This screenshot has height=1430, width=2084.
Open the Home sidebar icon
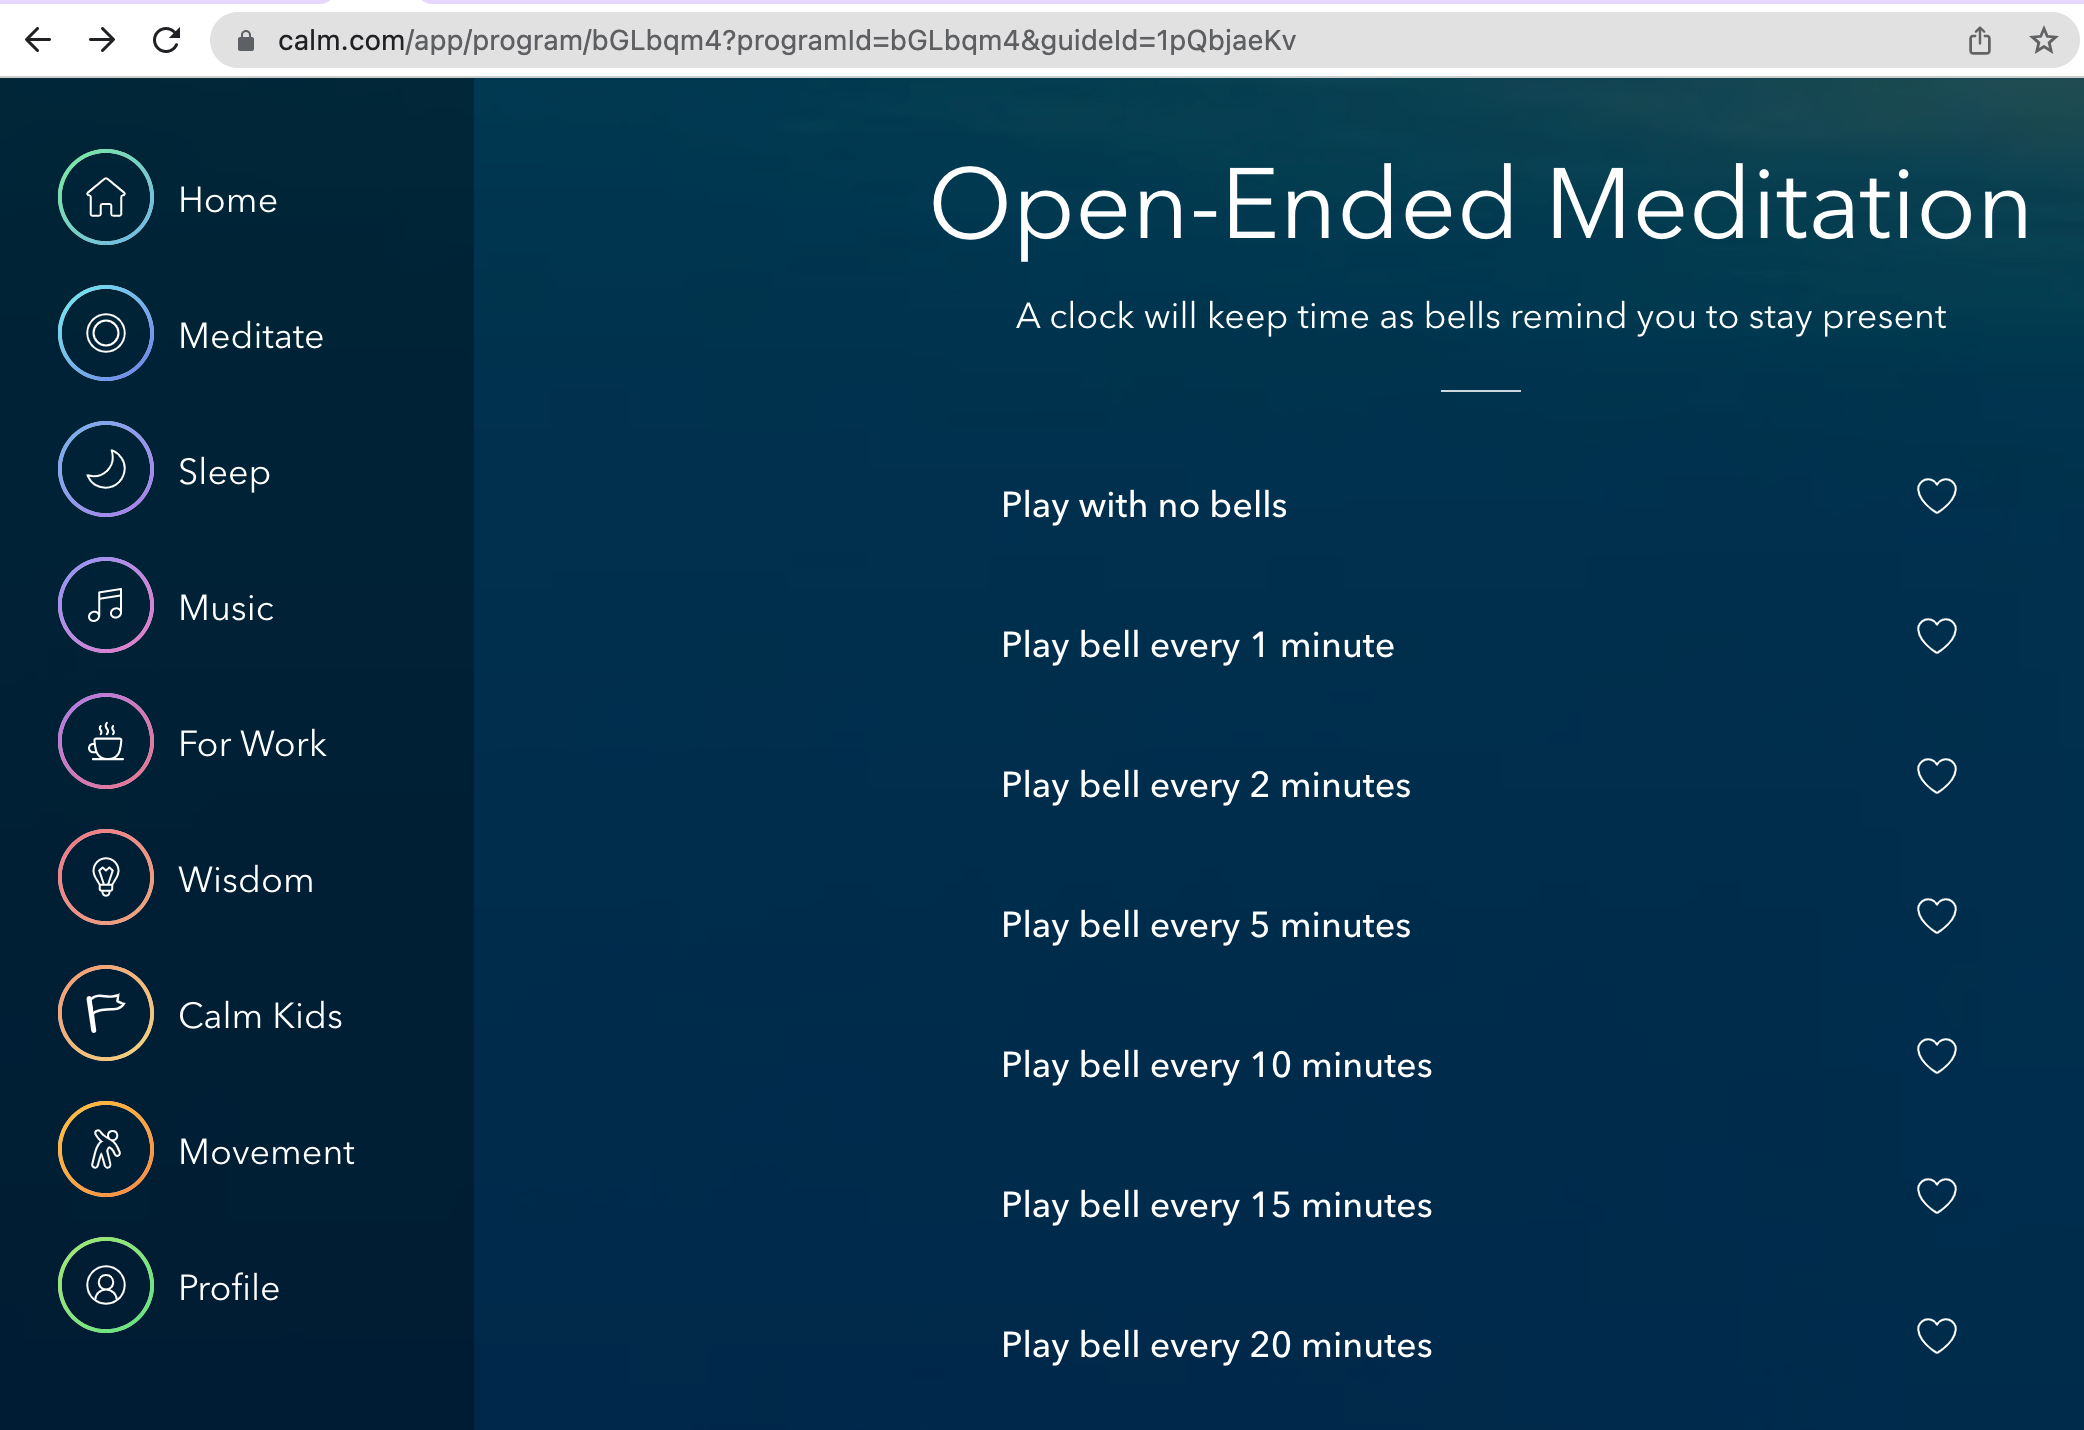(x=106, y=197)
